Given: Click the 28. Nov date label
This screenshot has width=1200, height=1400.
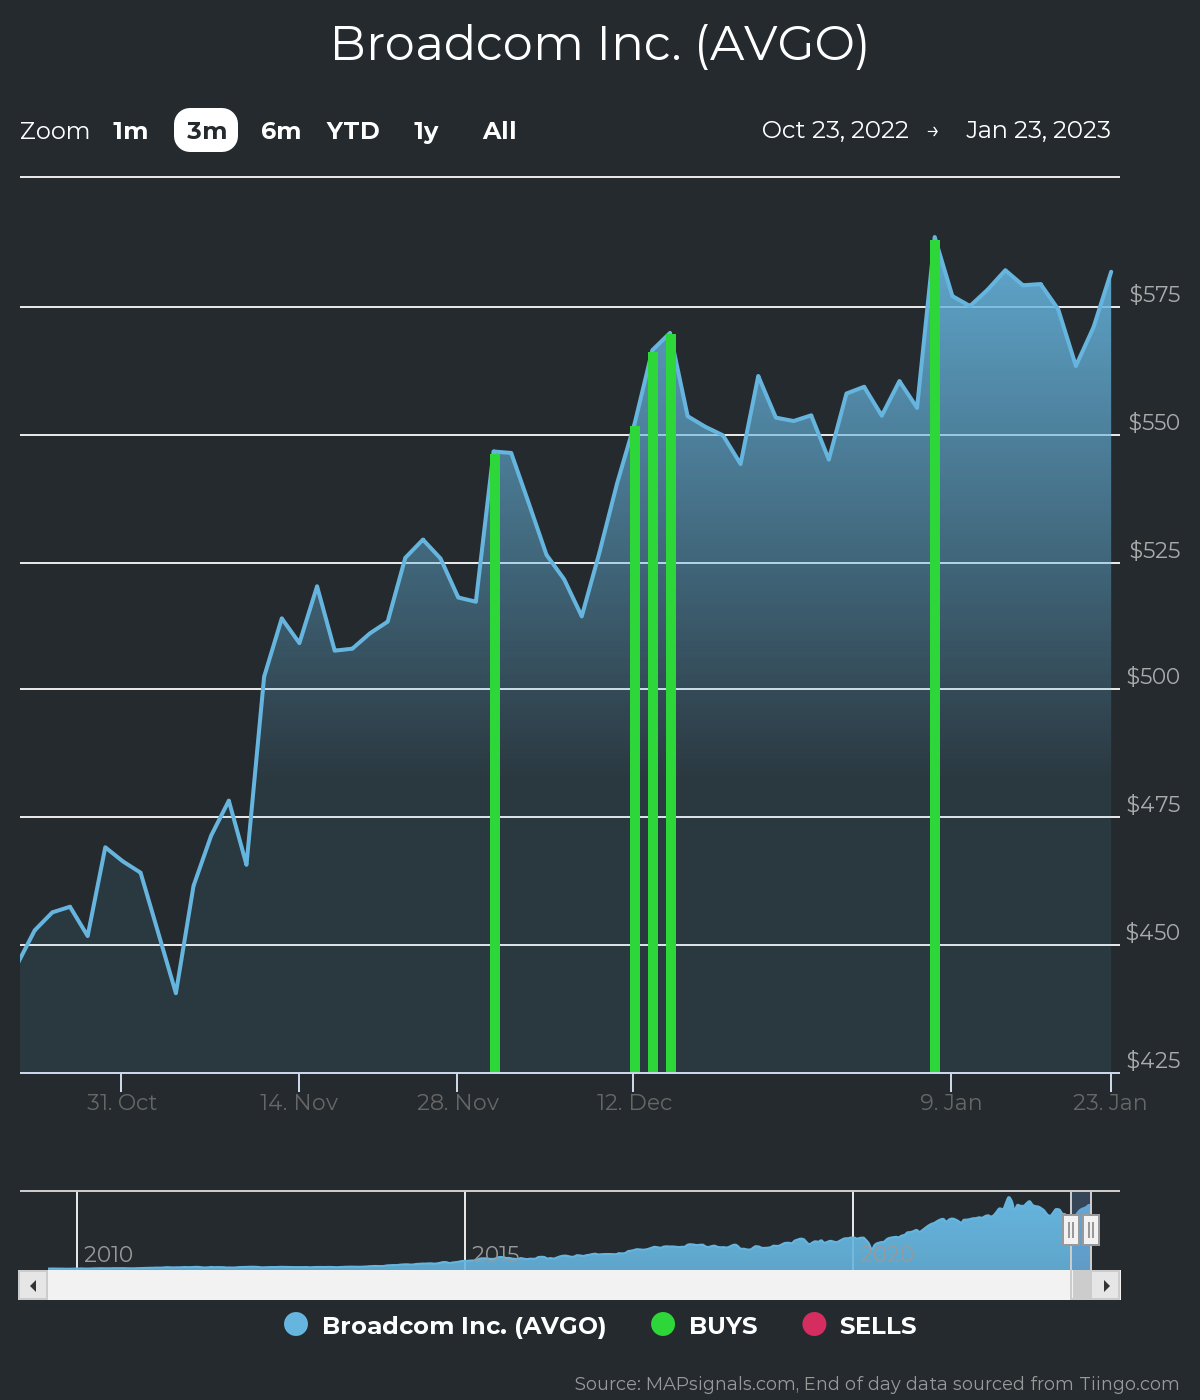Looking at the screenshot, I should 458,1102.
